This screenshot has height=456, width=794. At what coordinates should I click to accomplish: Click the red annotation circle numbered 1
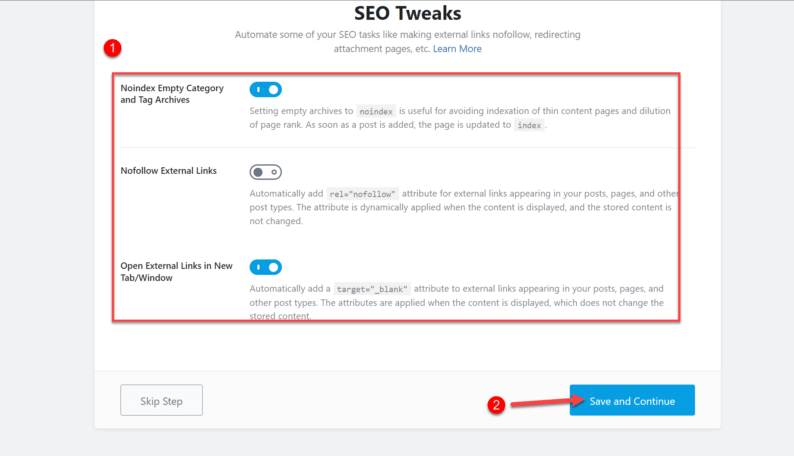coord(113,47)
